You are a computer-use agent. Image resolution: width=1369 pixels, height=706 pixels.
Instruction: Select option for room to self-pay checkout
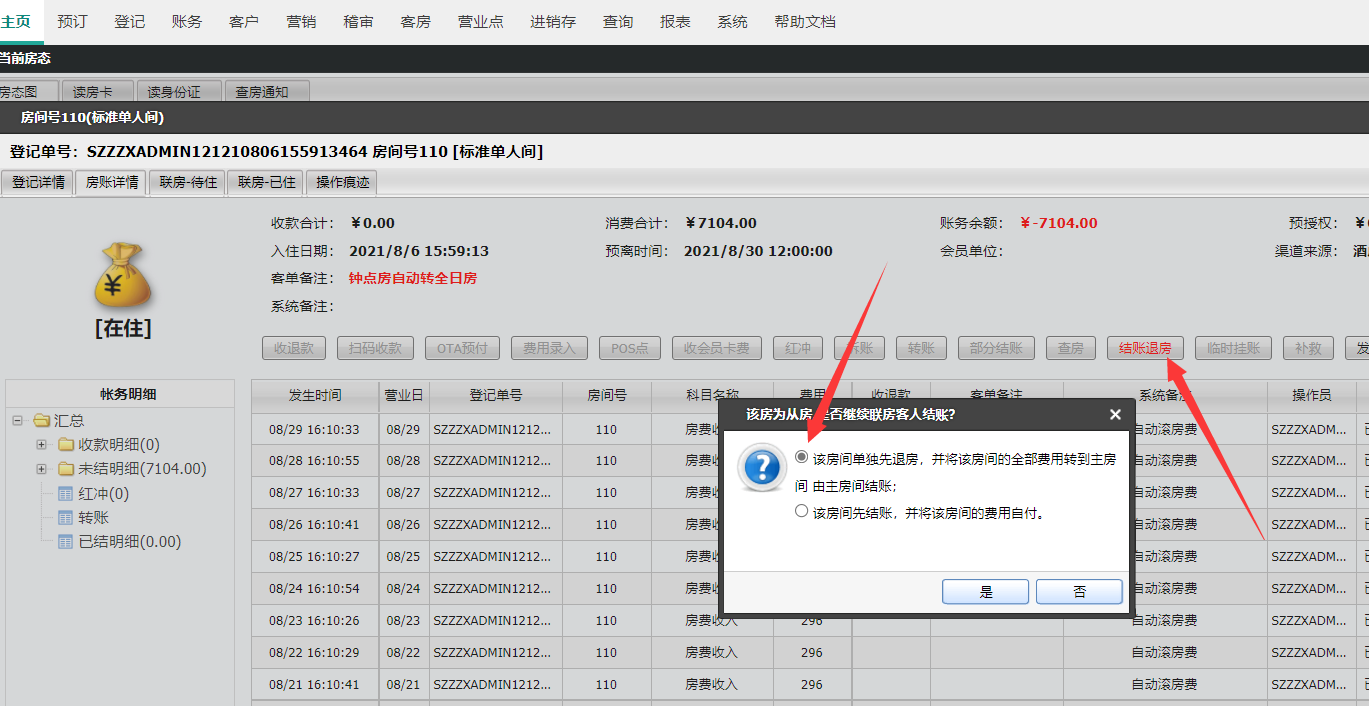801,511
